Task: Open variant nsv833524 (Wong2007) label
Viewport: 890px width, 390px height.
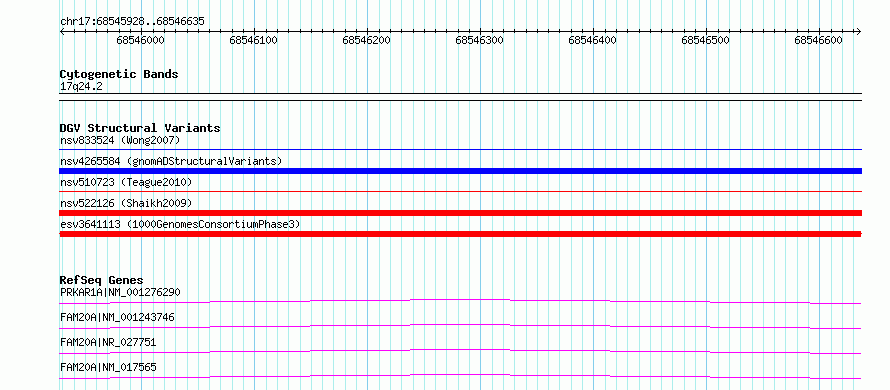Action: coord(120,140)
